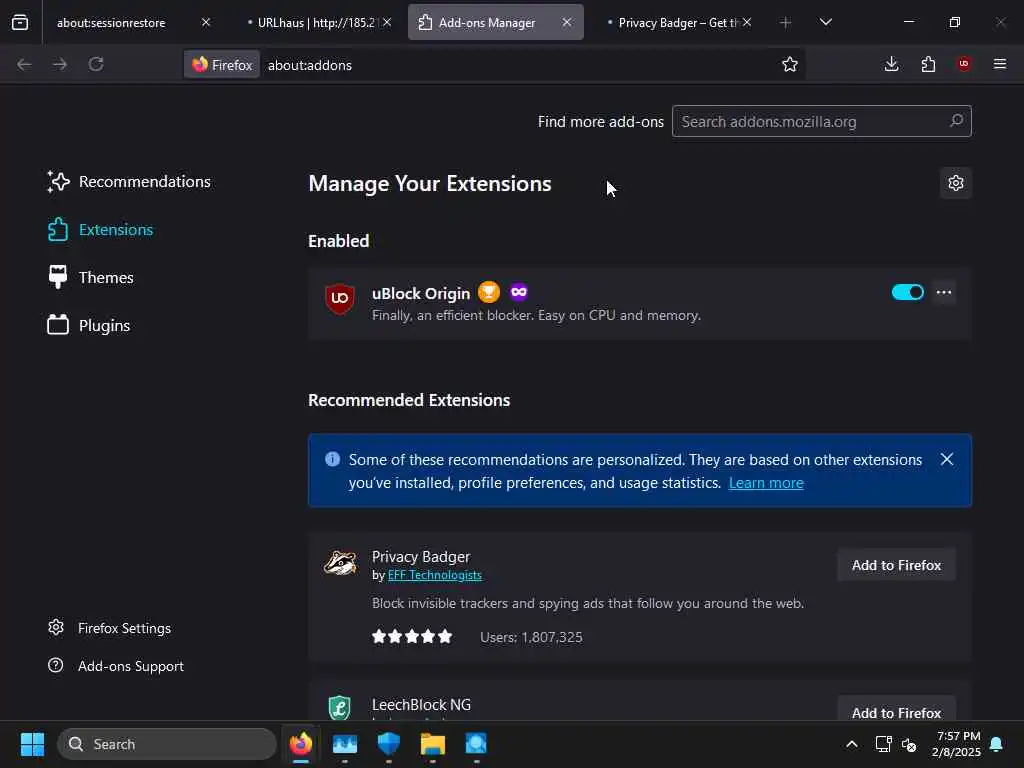
Task: Open Plugins in the sidebar
Action: pos(89,325)
